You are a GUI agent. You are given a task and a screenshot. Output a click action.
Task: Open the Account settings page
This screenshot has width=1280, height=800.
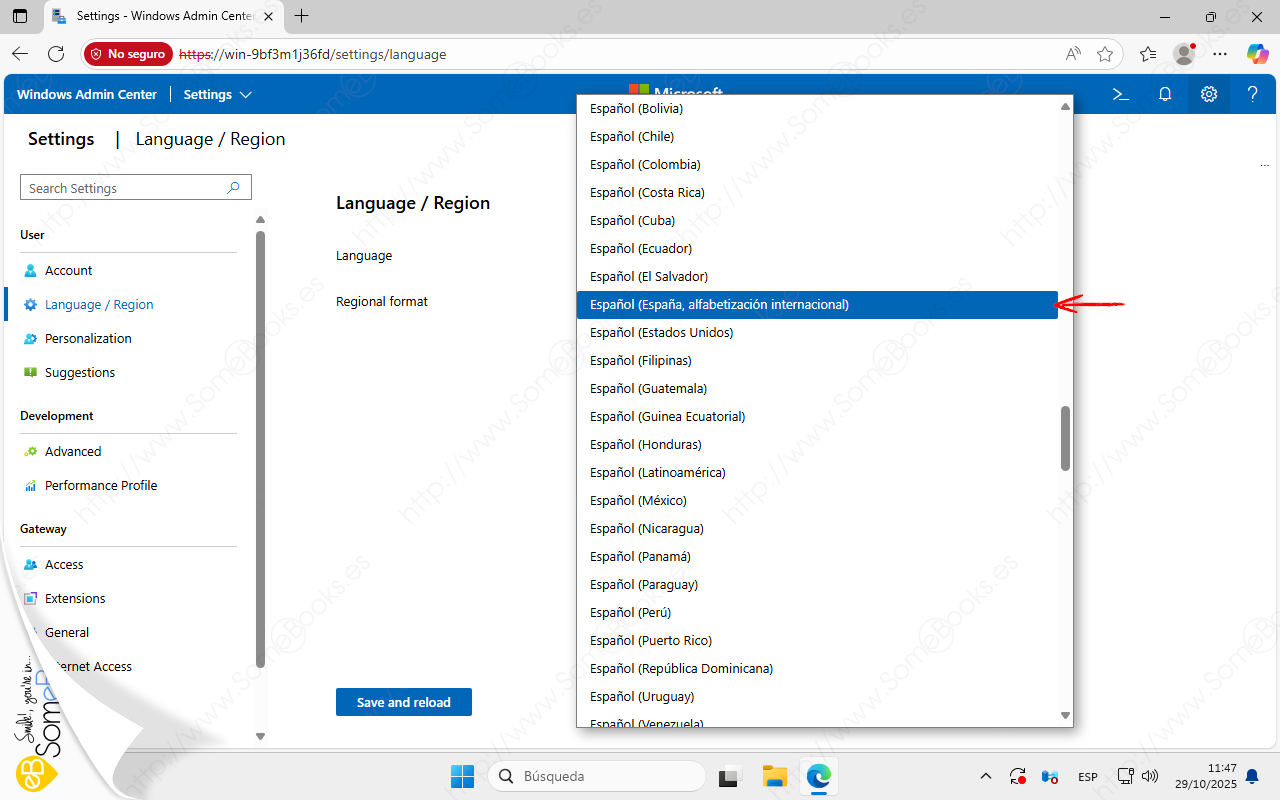click(68, 270)
